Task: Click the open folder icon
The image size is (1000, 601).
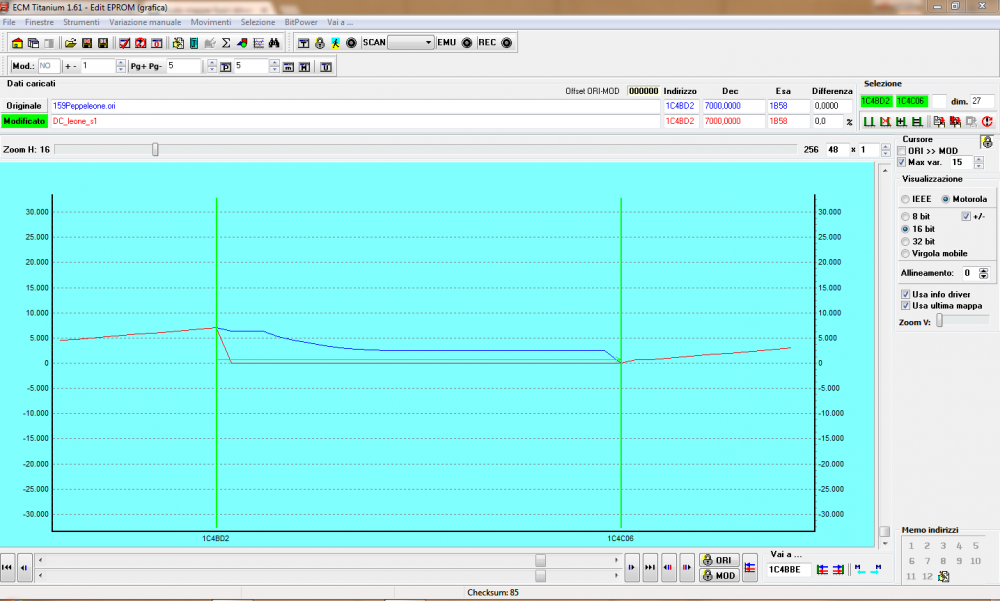Action: coord(71,43)
